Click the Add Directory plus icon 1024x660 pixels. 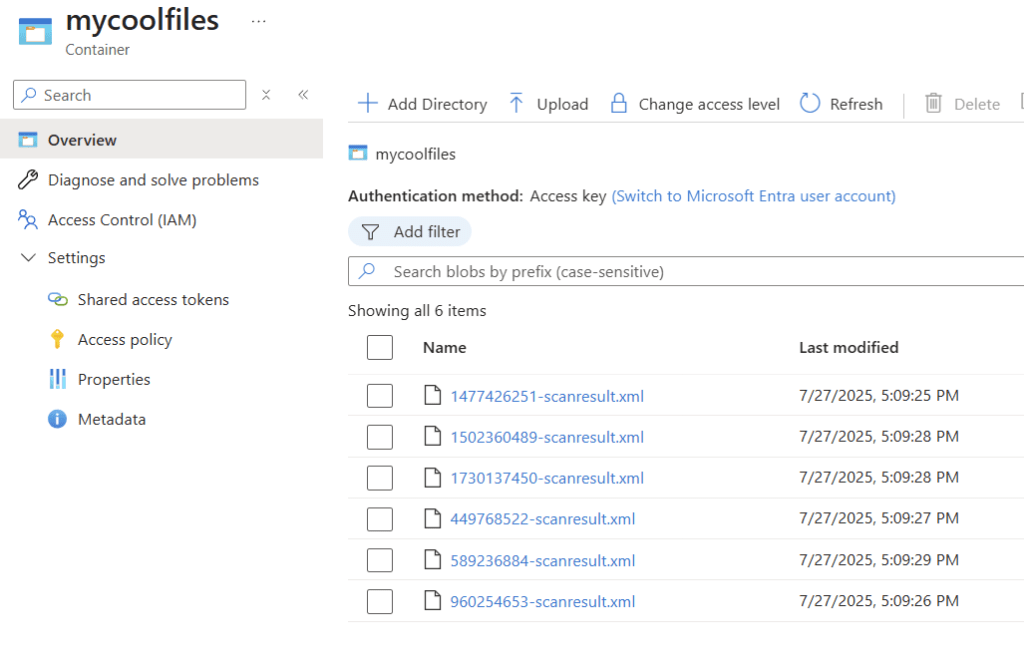click(x=368, y=104)
